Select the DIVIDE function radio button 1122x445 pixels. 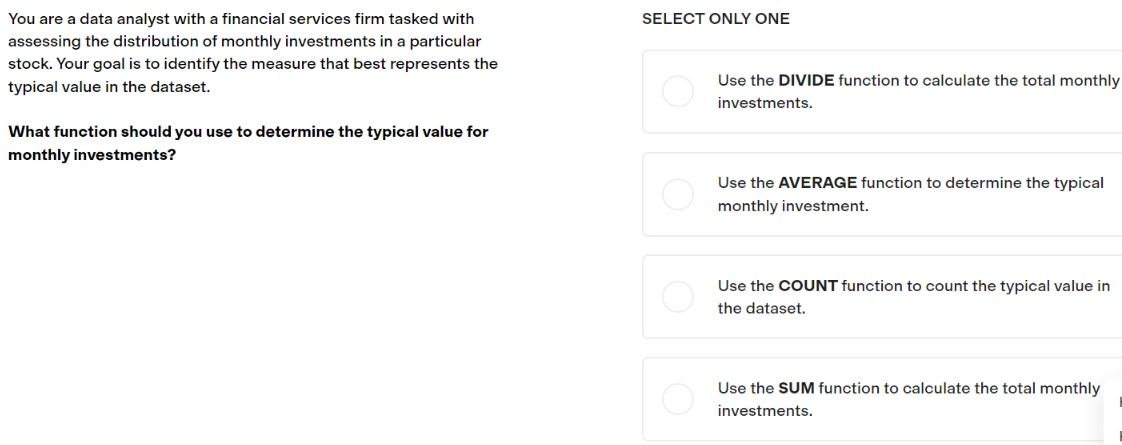point(678,92)
